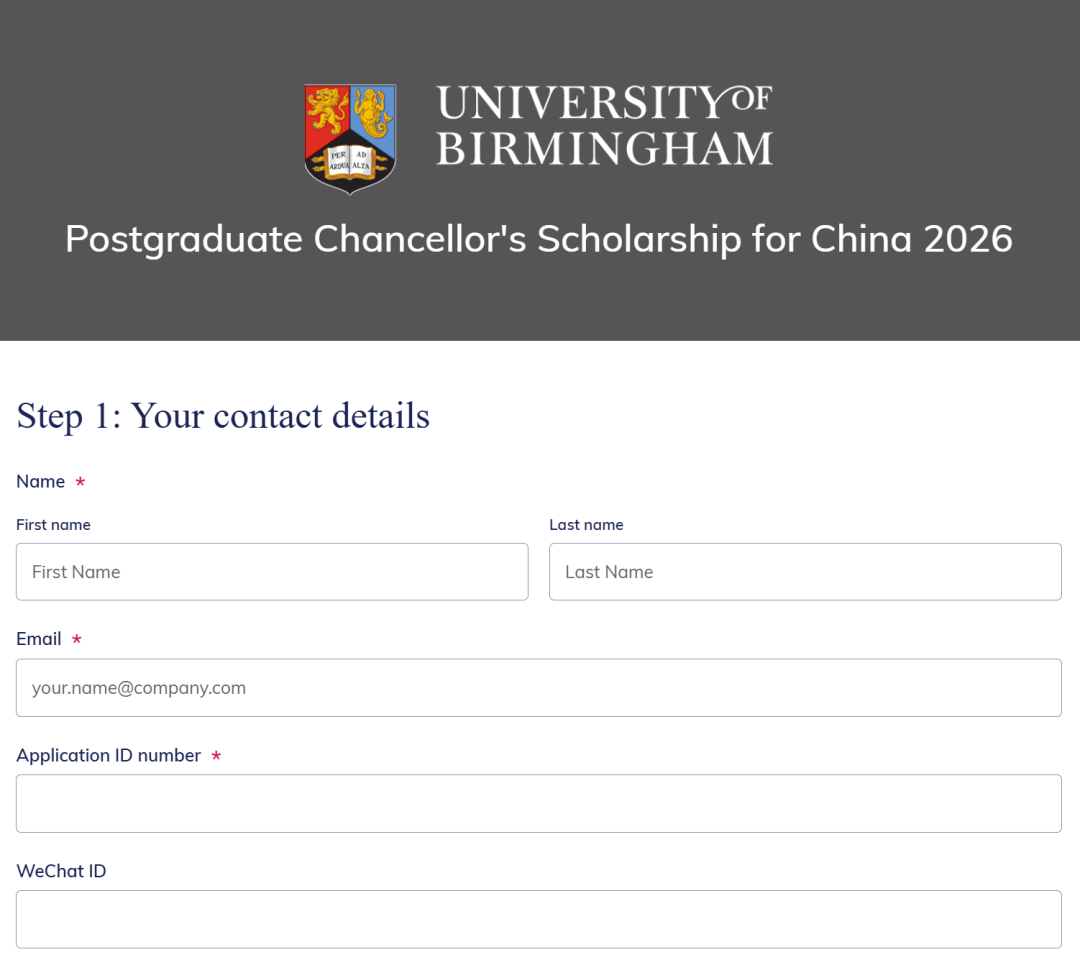Click the Application ID number field
The image size is (1080, 965).
click(538, 803)
